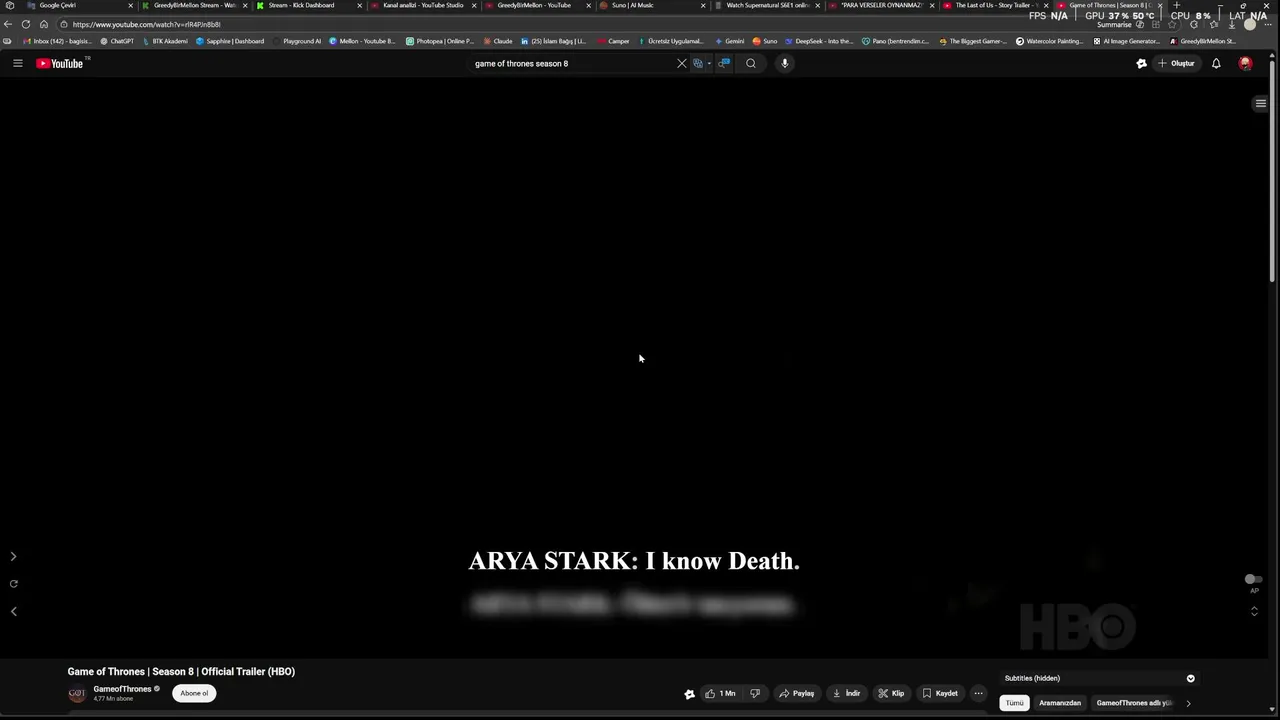Subscribe with the Abone ol button
This screenshot has height=720, width=1280.
point(194,693)
